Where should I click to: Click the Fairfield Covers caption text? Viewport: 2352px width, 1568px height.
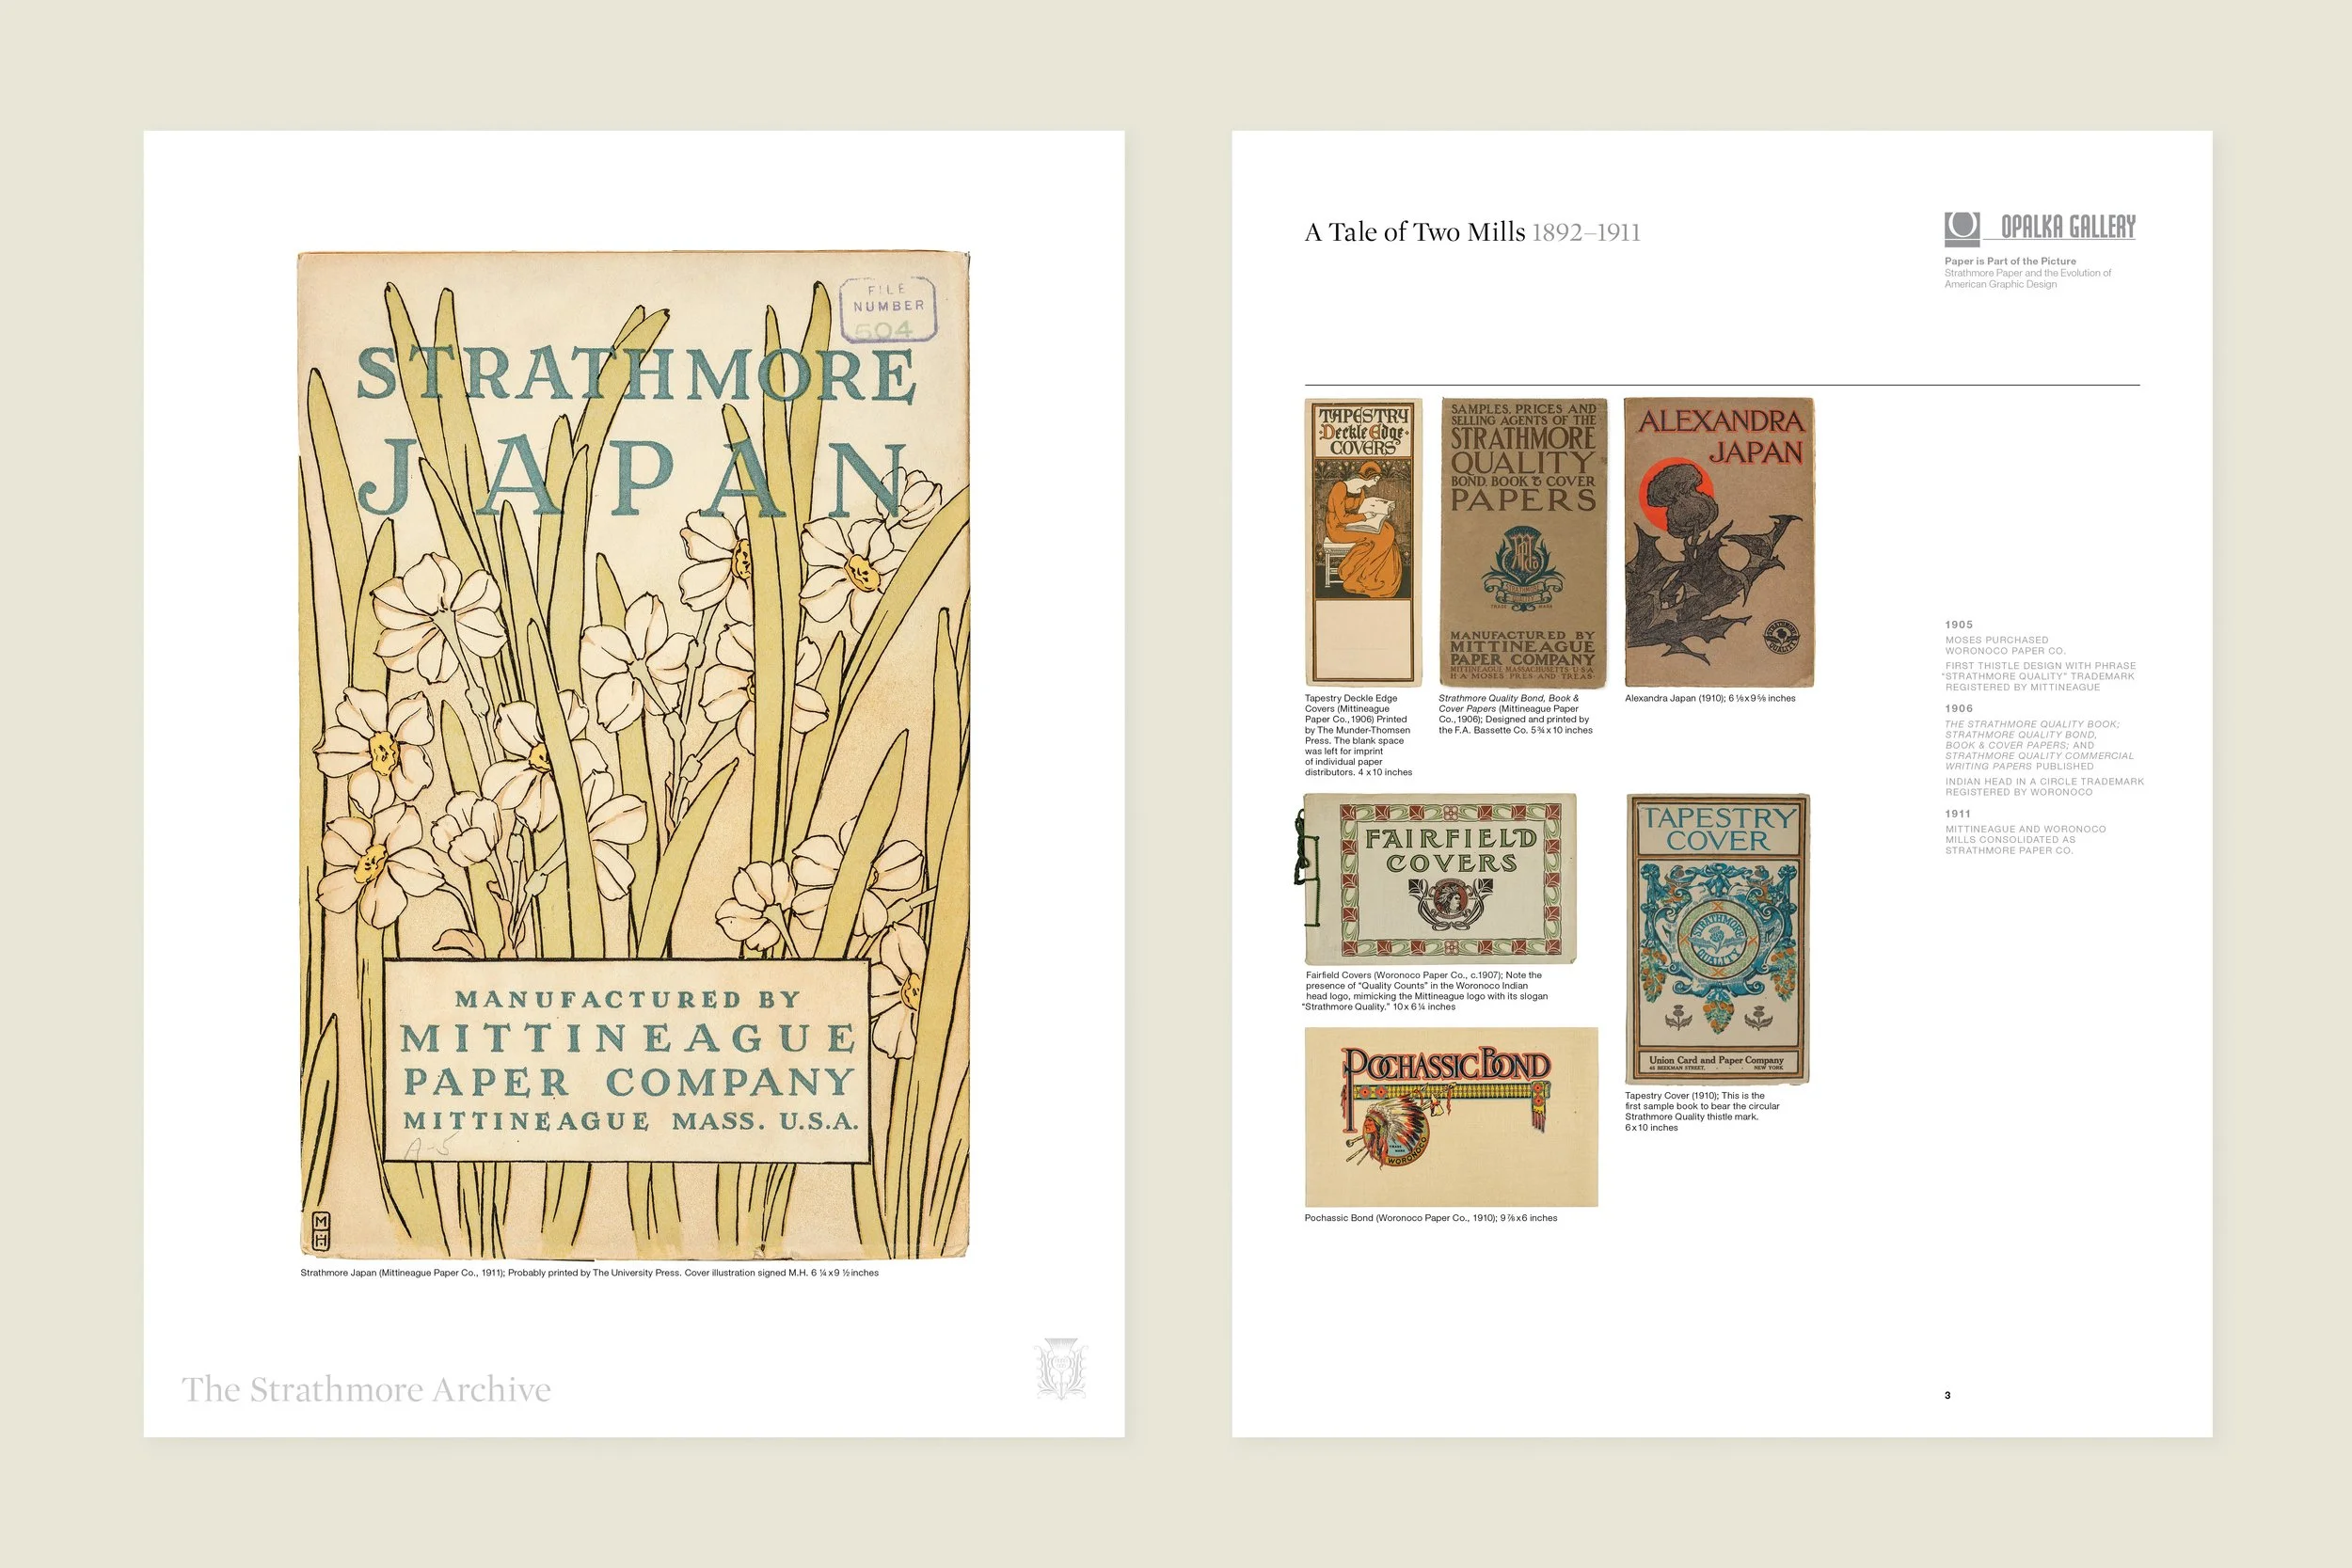coord(1426,991)
